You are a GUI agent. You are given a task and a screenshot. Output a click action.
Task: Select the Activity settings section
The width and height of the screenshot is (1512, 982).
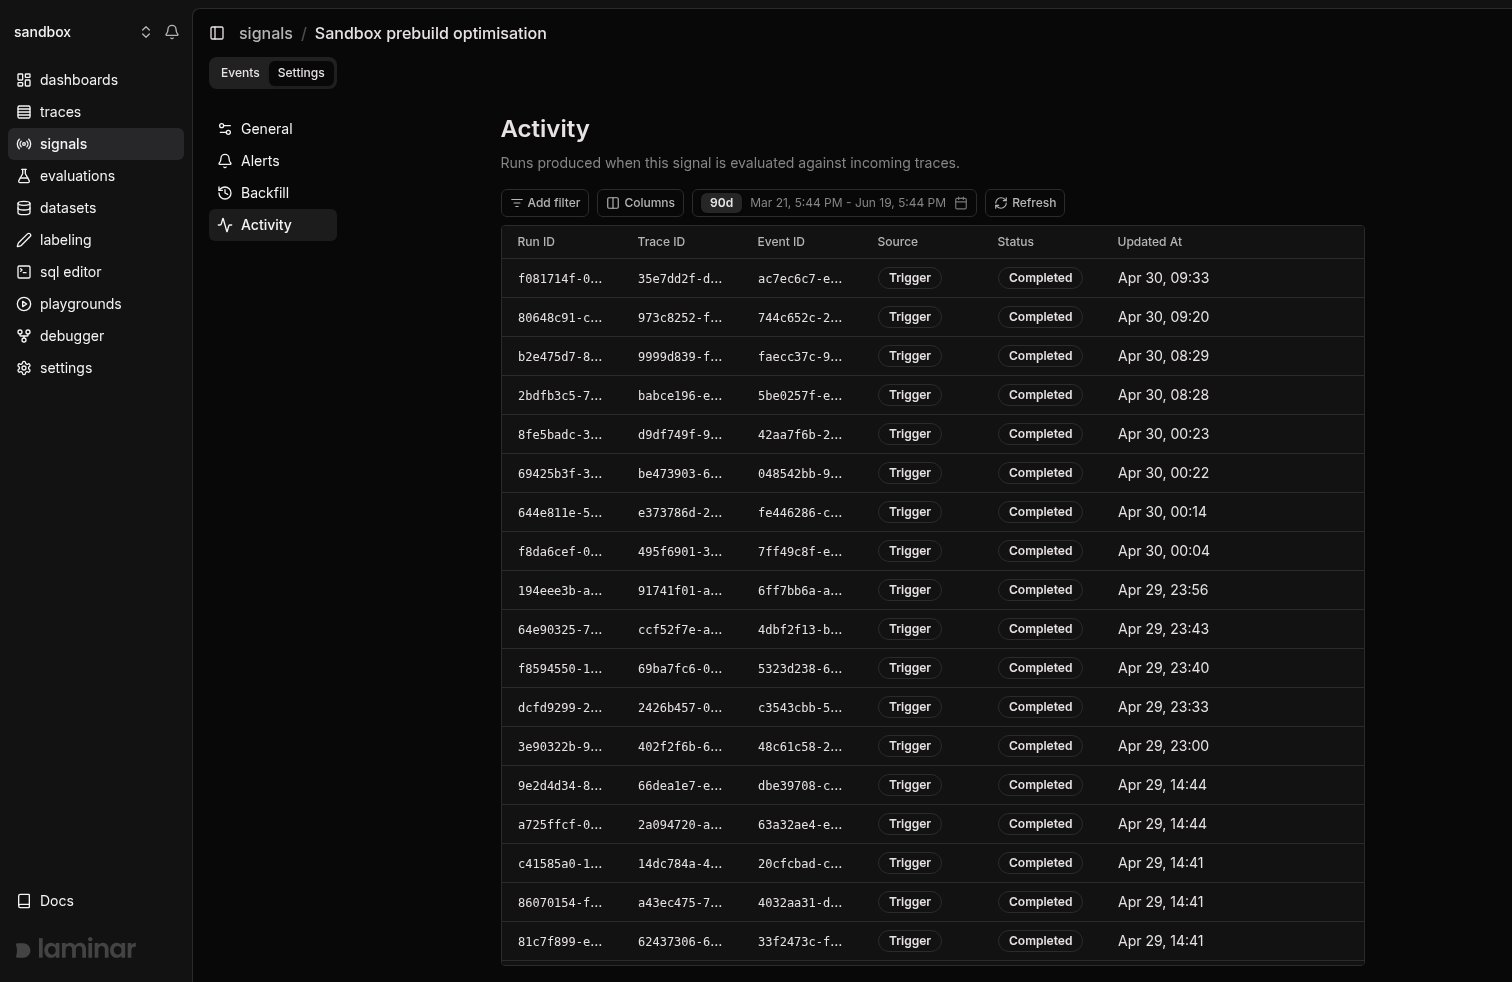[273, 225]
